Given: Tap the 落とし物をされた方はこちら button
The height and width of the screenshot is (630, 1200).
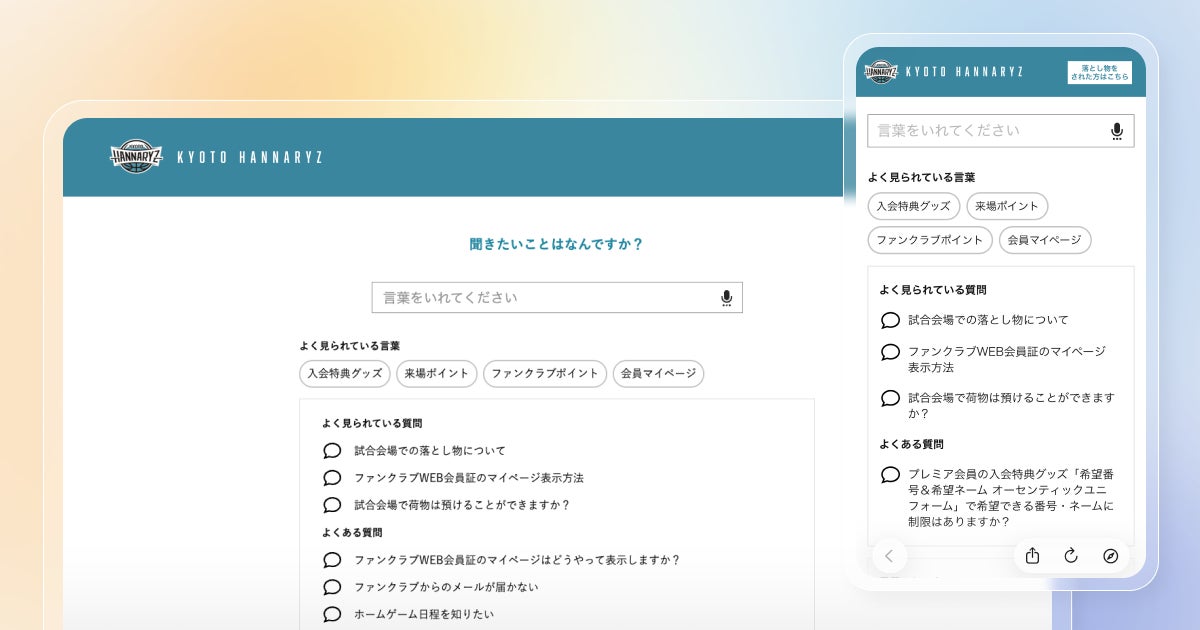Looking at the screenshot, I should pyautogui.click(x=1100, y=72).
